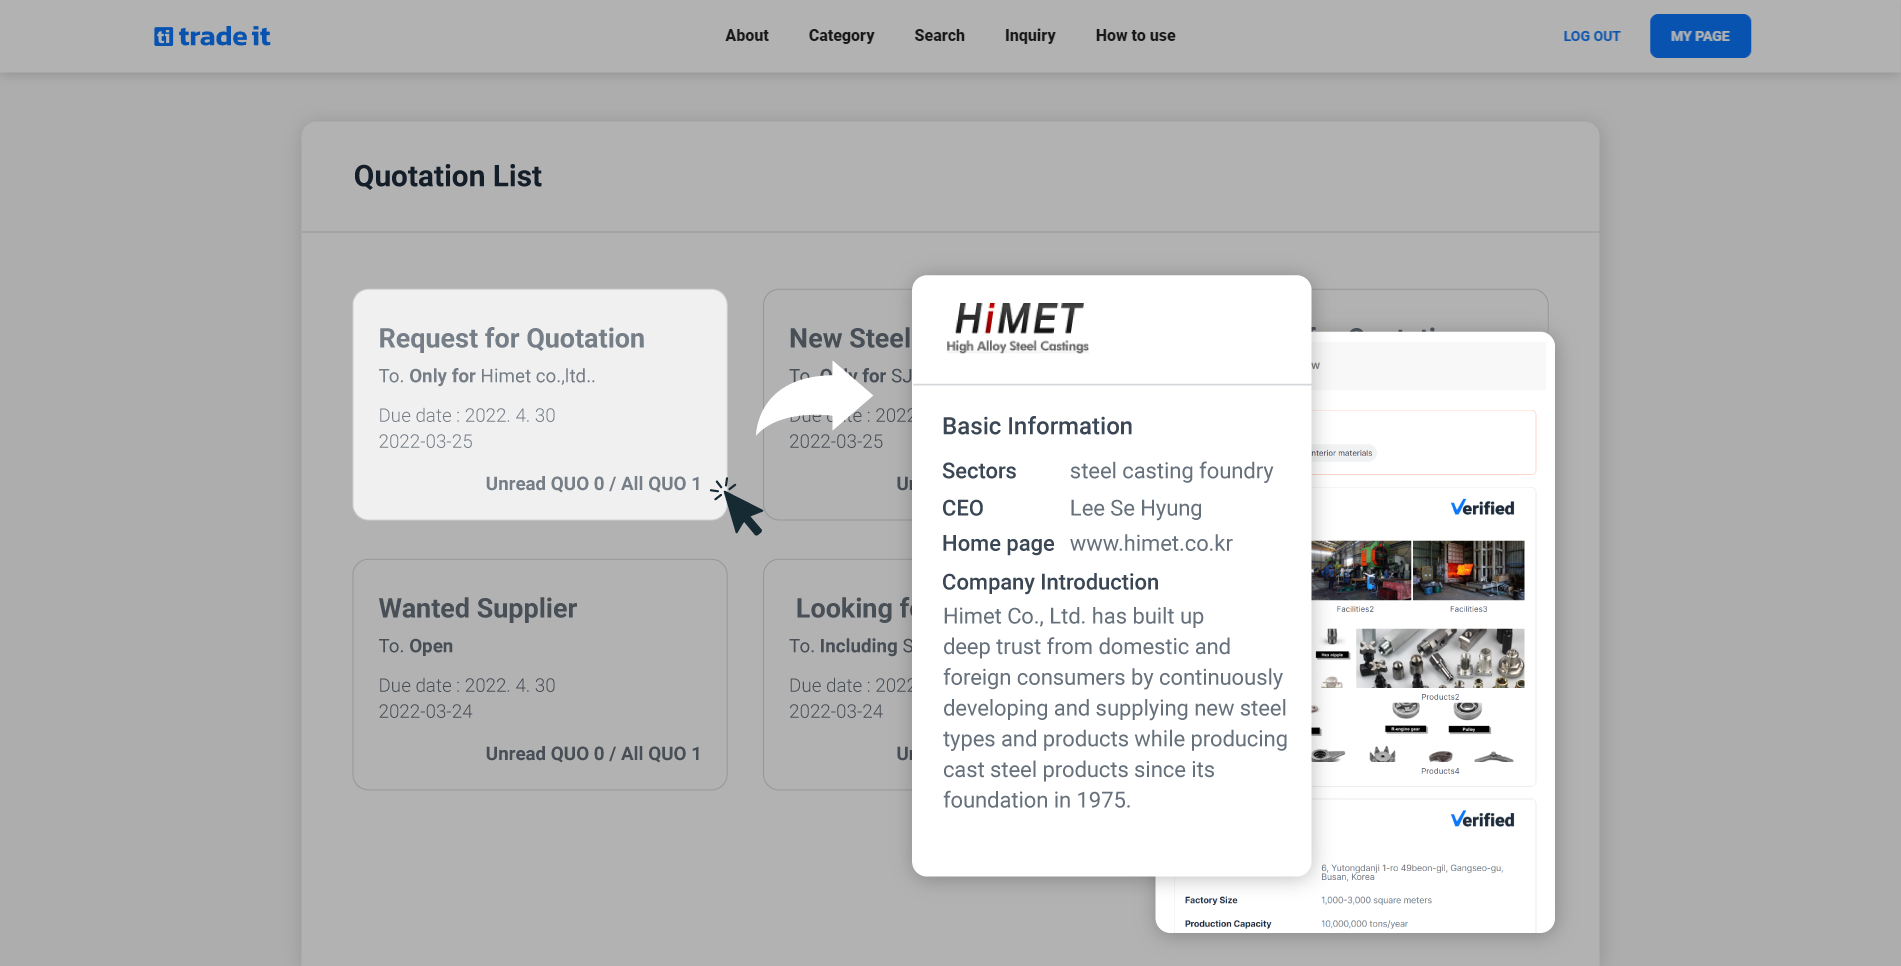1901x966 pixels.
Task: Visit the www.himet.co.kr home page link
Action: click(1150, 544)
